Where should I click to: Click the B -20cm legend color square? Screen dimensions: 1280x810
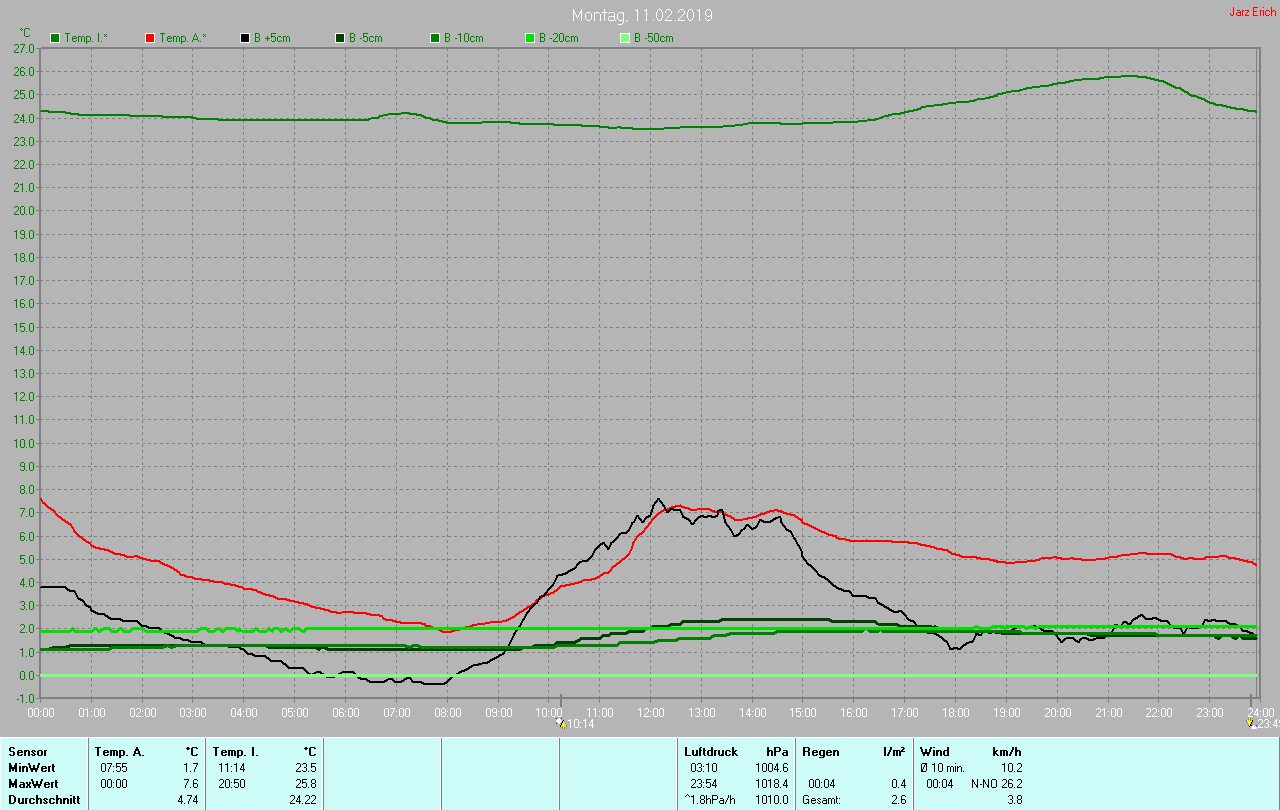click(x=530, y=38)
